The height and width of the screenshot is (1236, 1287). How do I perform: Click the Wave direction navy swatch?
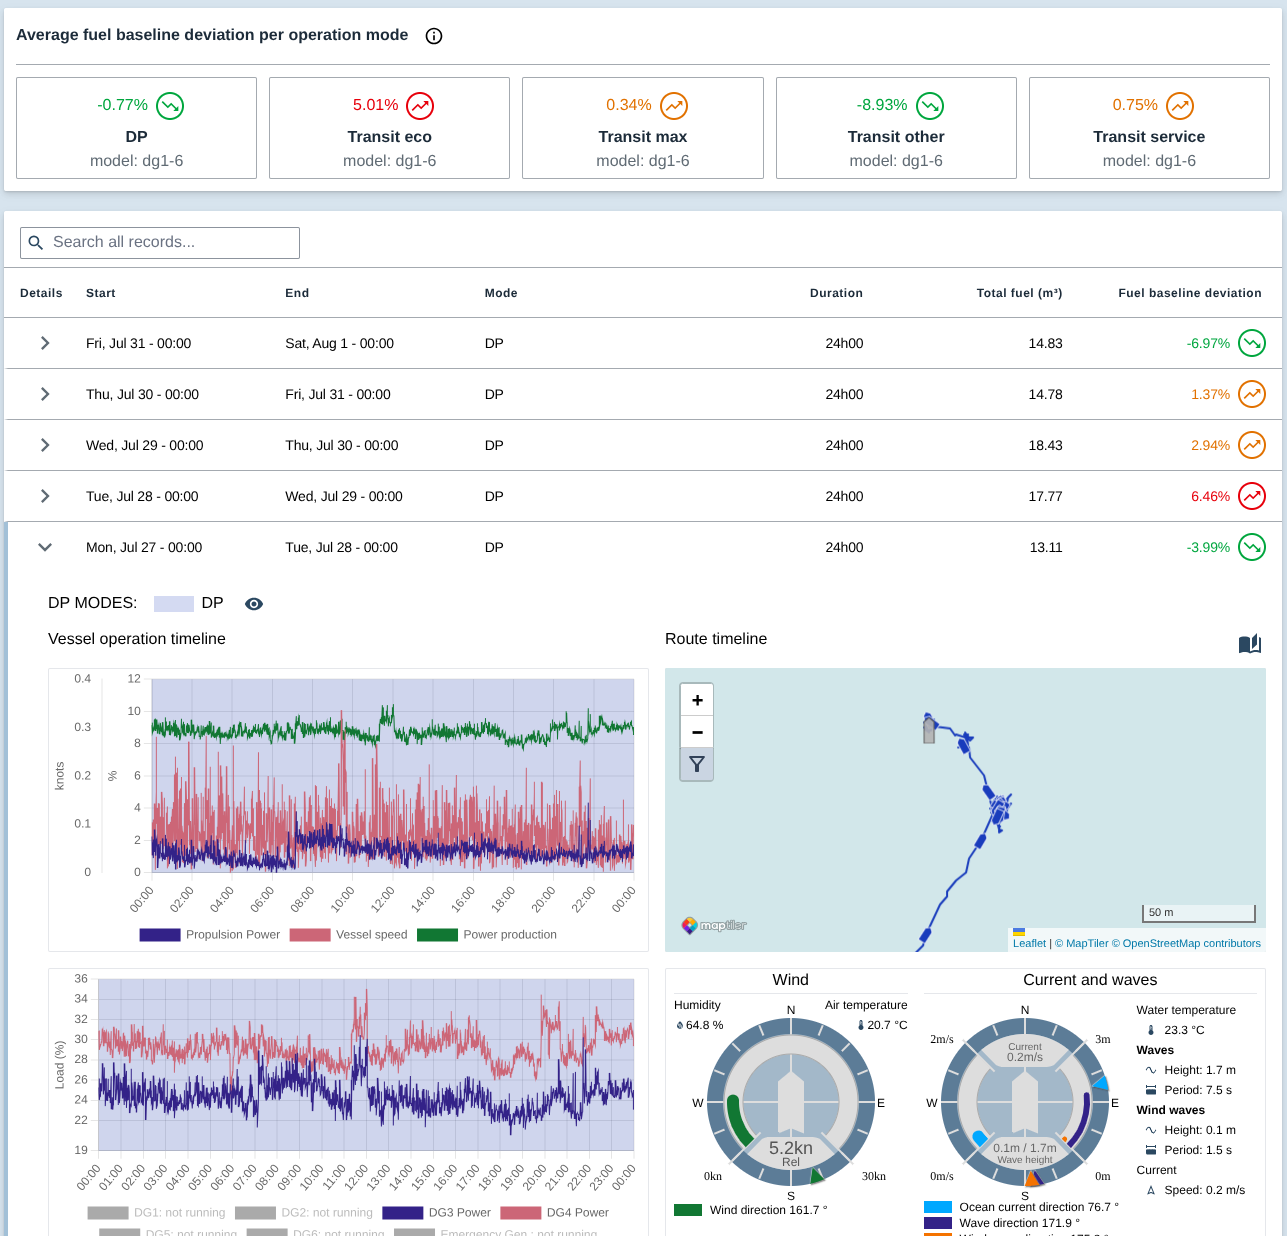coord(938,1223)
